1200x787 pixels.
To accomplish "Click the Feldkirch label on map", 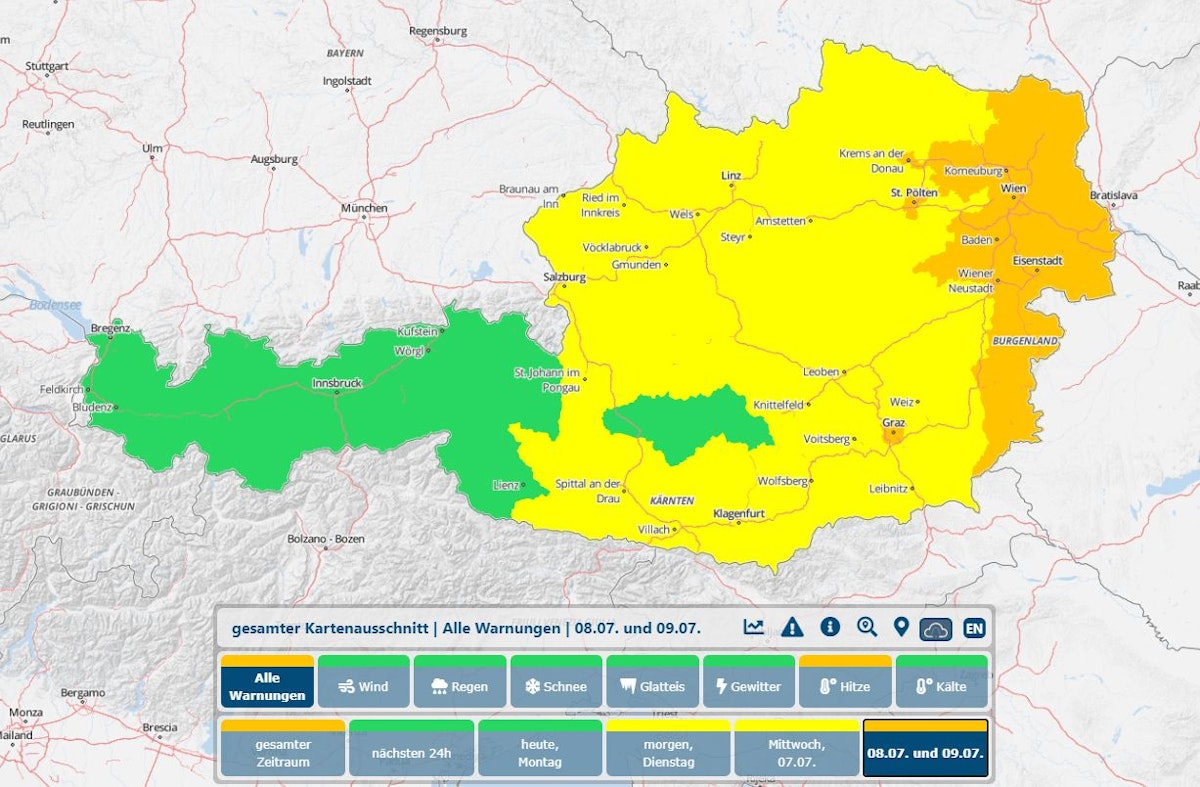I will tap(63, 389).
